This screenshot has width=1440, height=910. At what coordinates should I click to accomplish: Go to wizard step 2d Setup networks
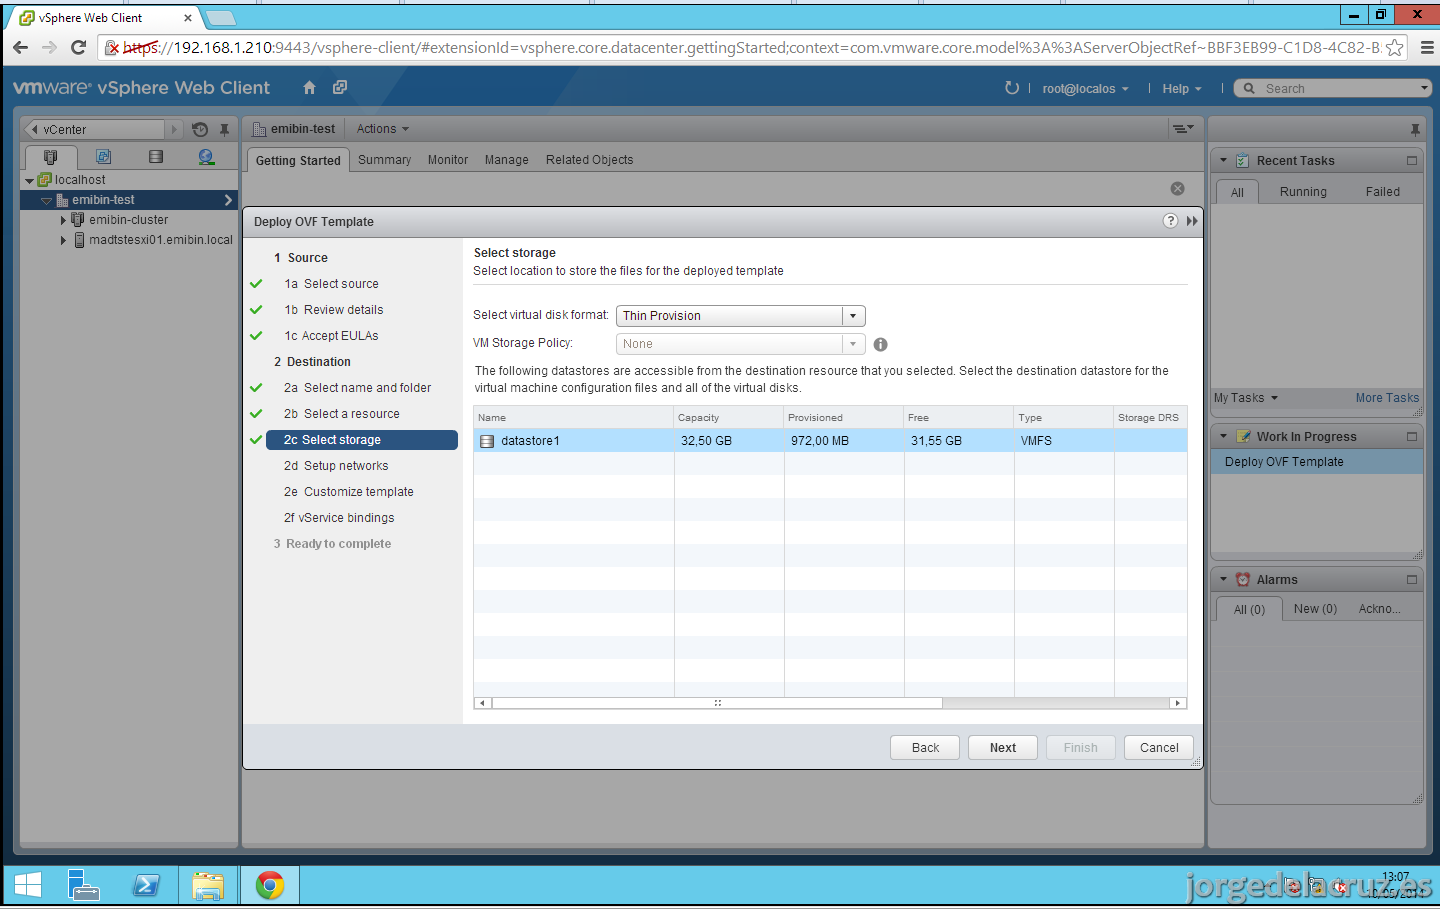click(x=336, y=466)
